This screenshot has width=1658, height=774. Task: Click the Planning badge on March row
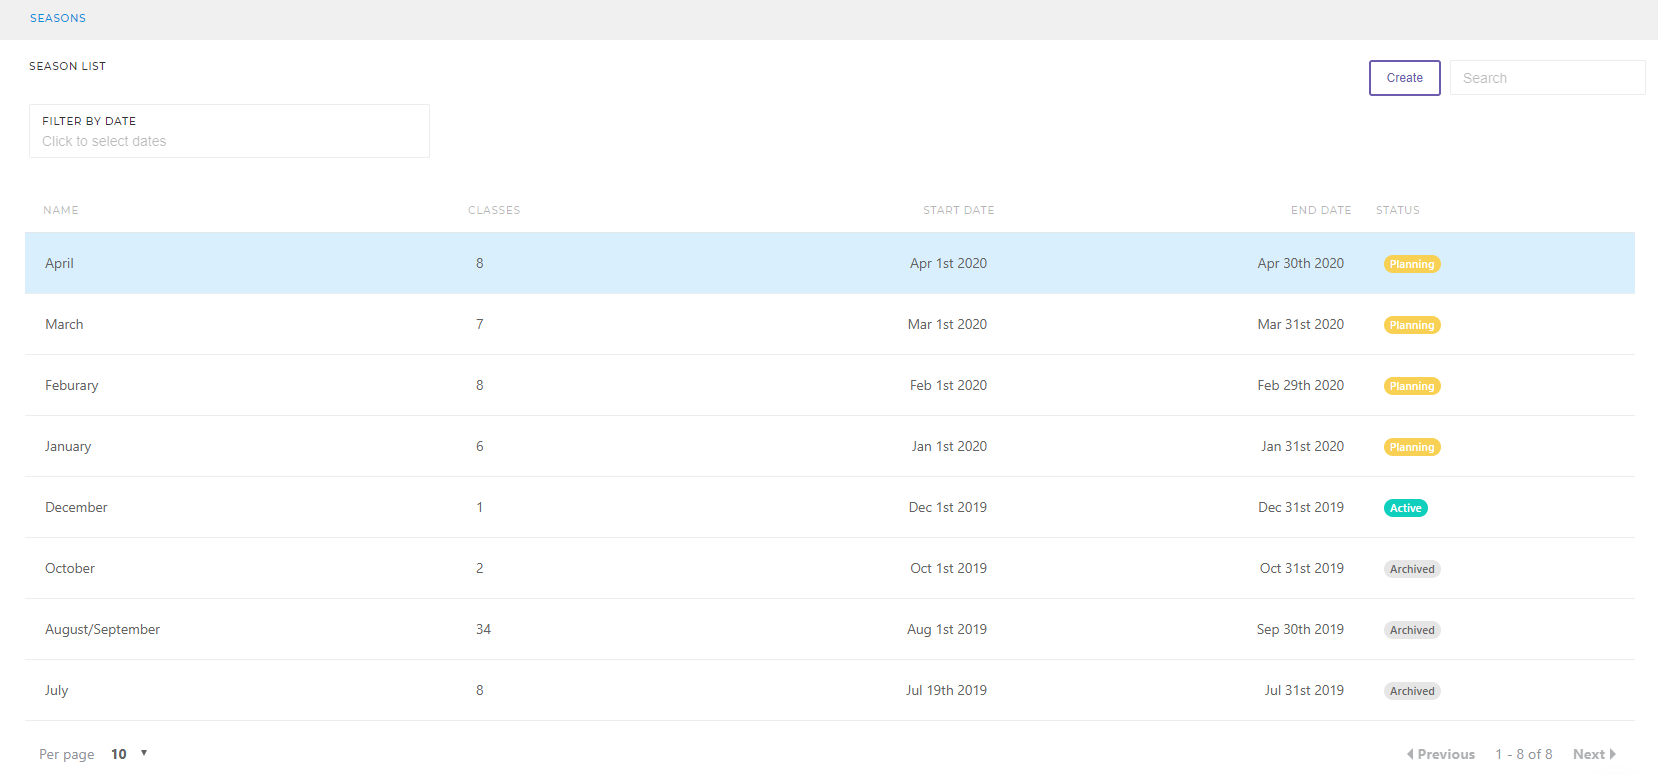pos(1412,325)
